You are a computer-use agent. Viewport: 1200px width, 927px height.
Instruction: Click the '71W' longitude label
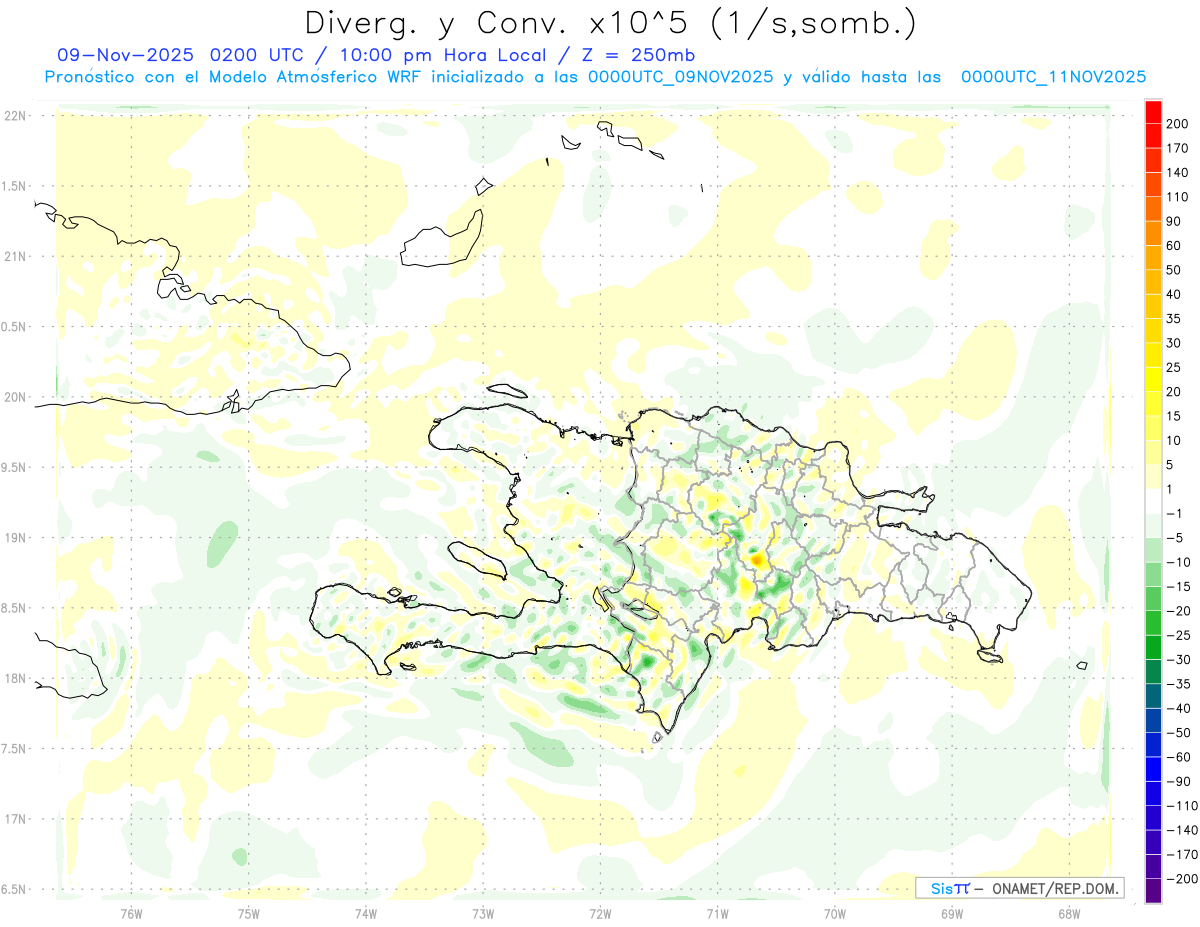[717, 913]
